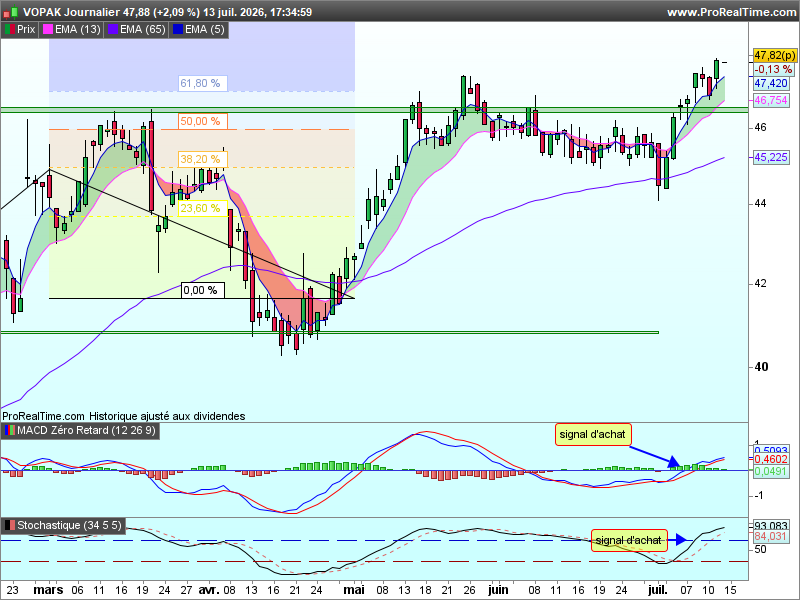Image resolution: width=800 pixels, height=600 pixels.
Task: Click the purple EMA (65) color swatch
Action: tap(113, 30)
